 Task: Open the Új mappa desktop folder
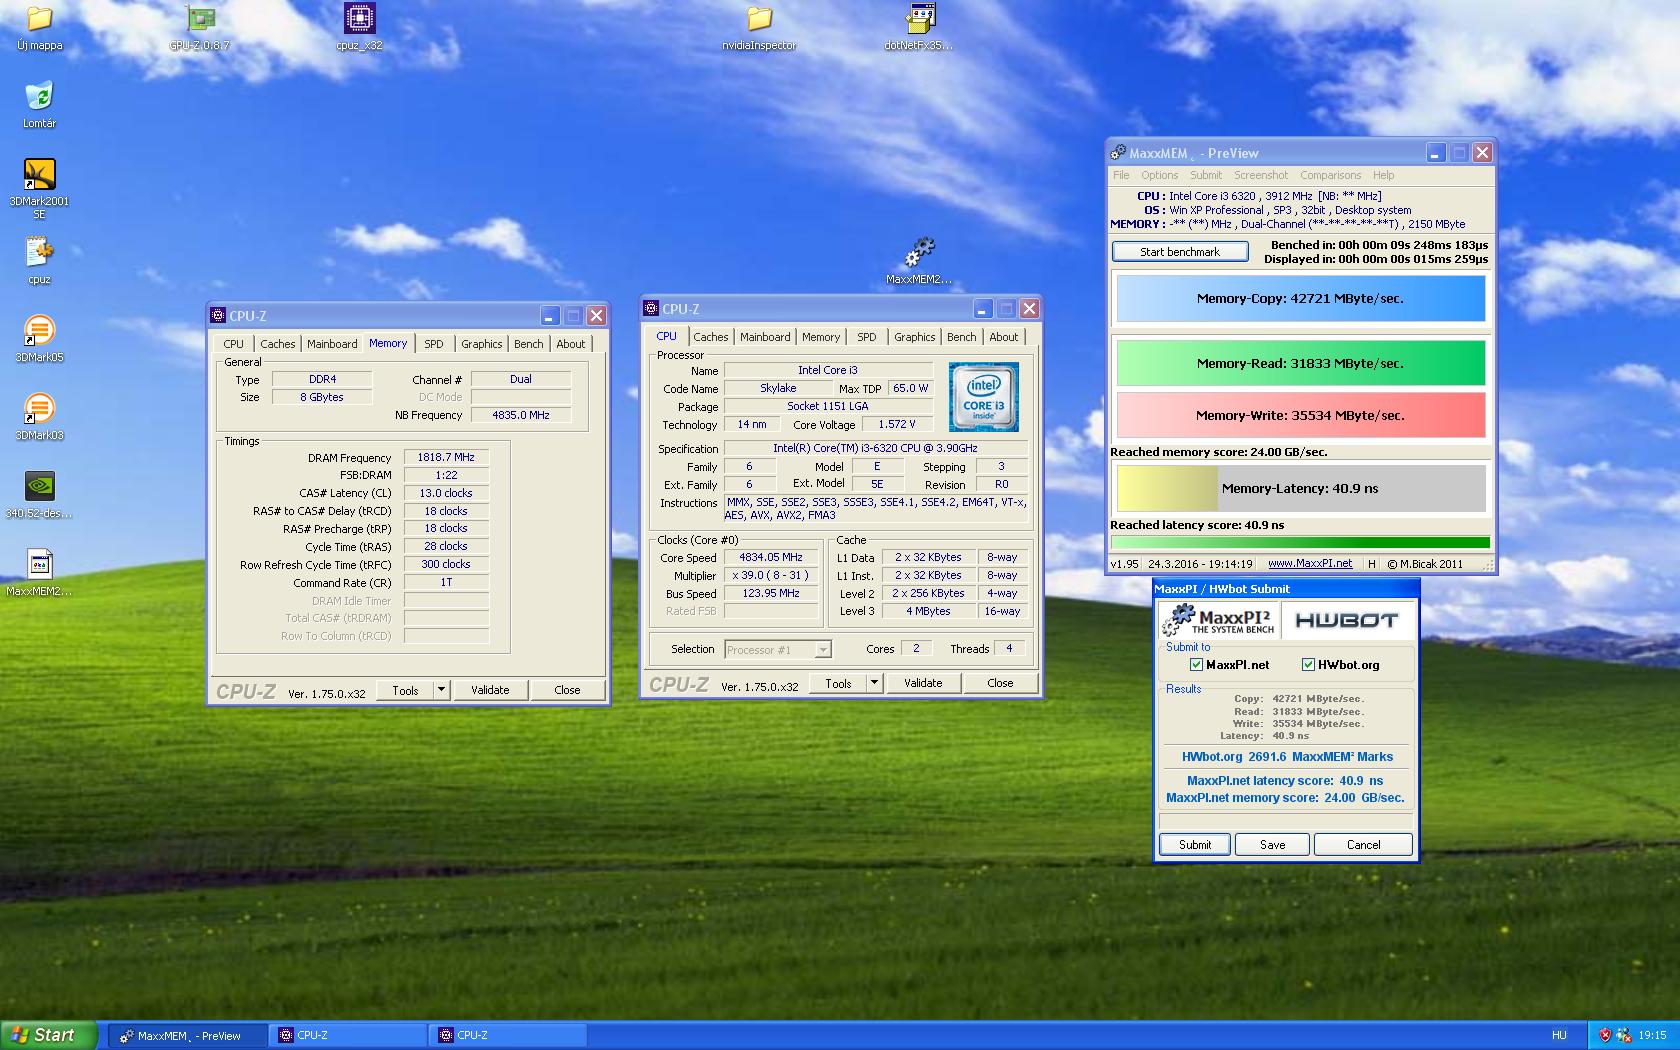click(x=39, y=28)
